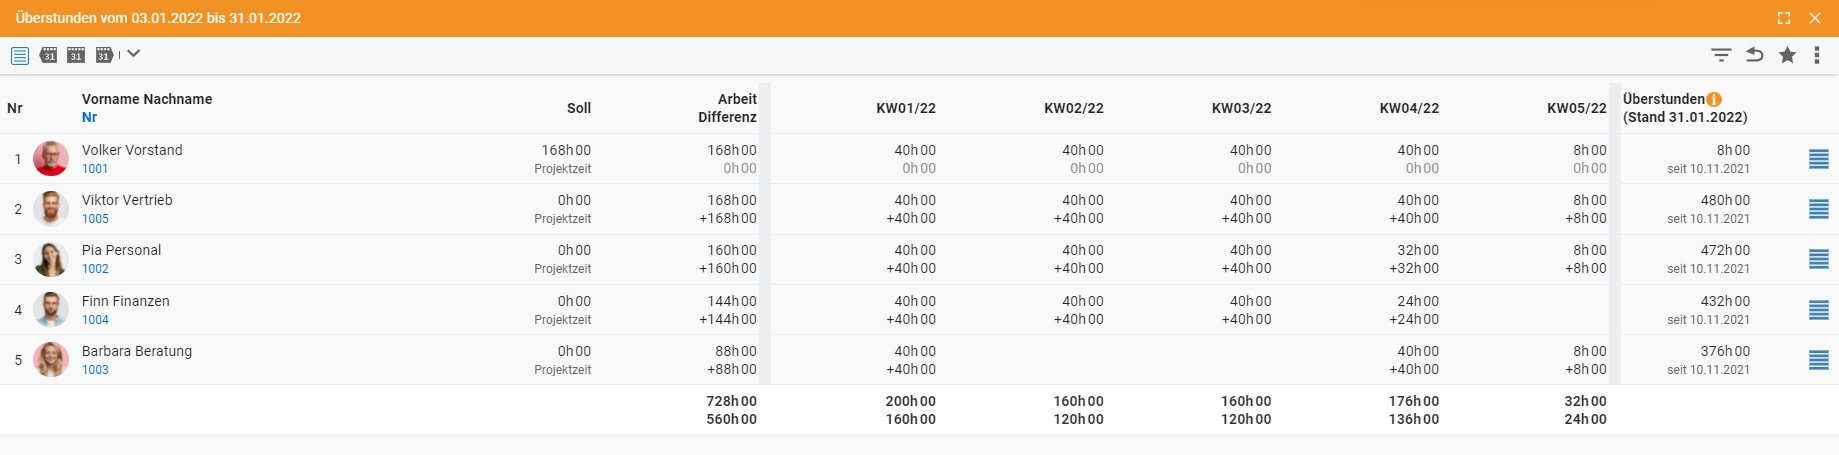
Task: Open overtime details list for Pia Personal
Action: click(x=1819, y=259)
